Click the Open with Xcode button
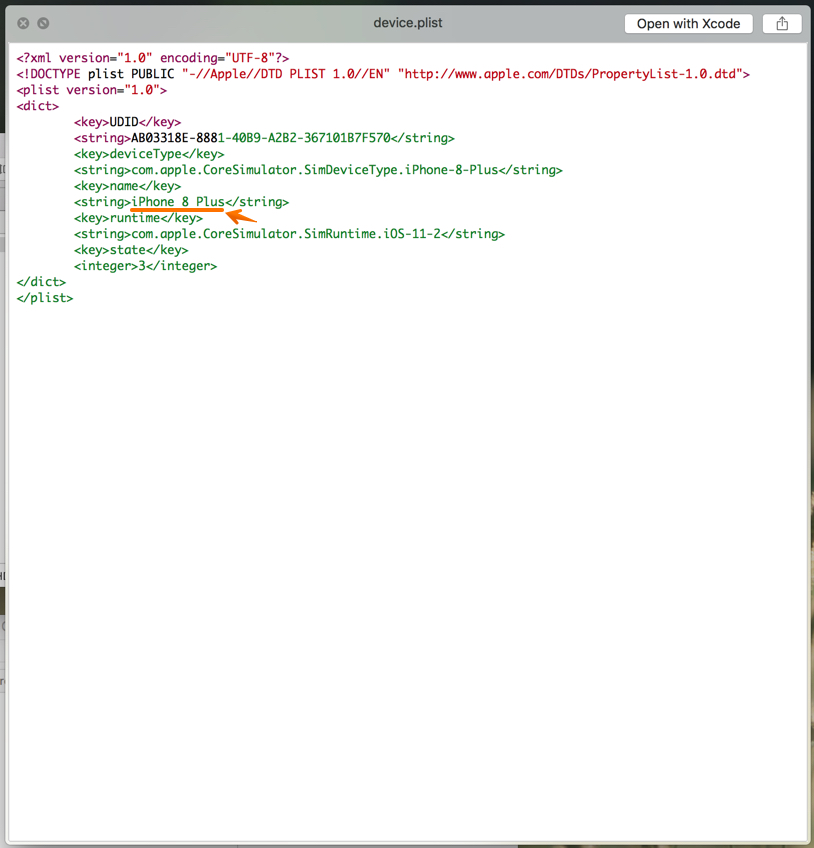This screenshot has height=848, width=814. pyautogui.click(x=688, y=24)
